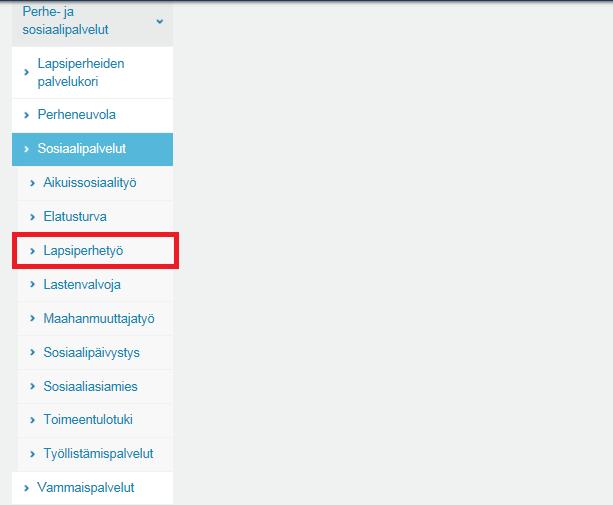Open the Maahanmuuttajatyö submenu link
The width and height of the screenshot is (613, 505).
pyautogui.click(x=99, y=319)
